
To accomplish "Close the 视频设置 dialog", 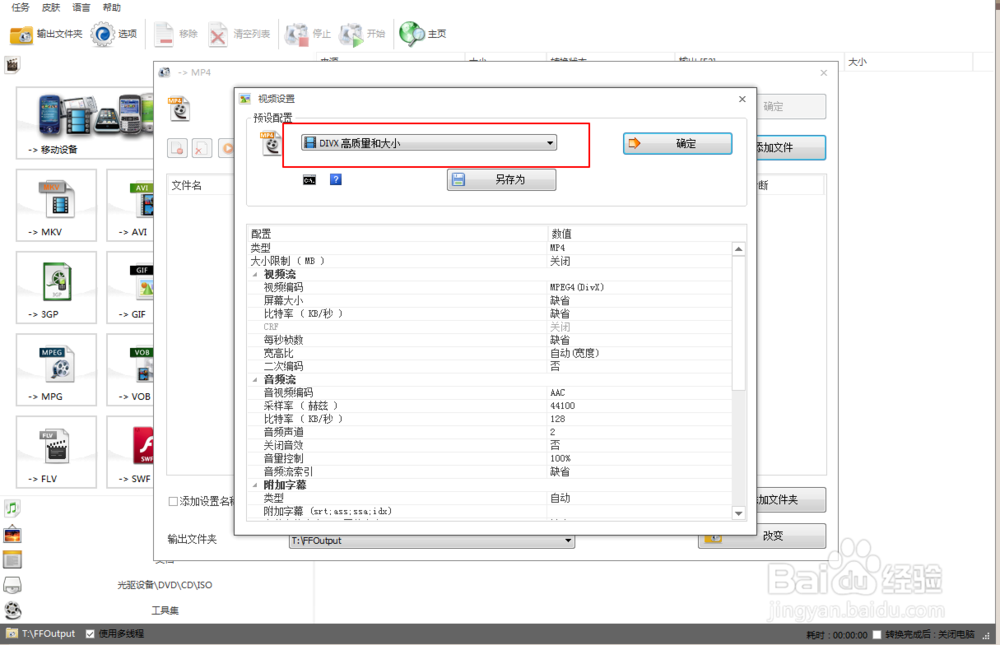I will click(742, 99).
